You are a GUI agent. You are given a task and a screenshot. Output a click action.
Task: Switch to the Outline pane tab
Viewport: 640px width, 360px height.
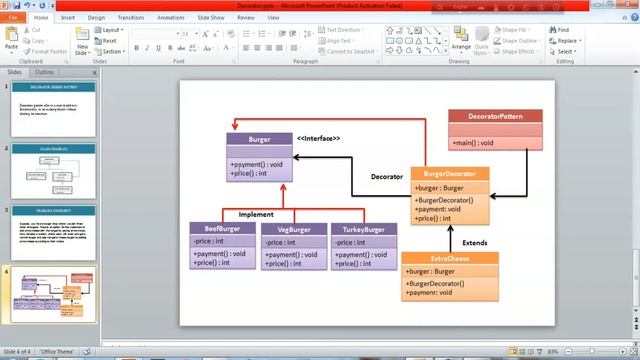tap(44, 72)
